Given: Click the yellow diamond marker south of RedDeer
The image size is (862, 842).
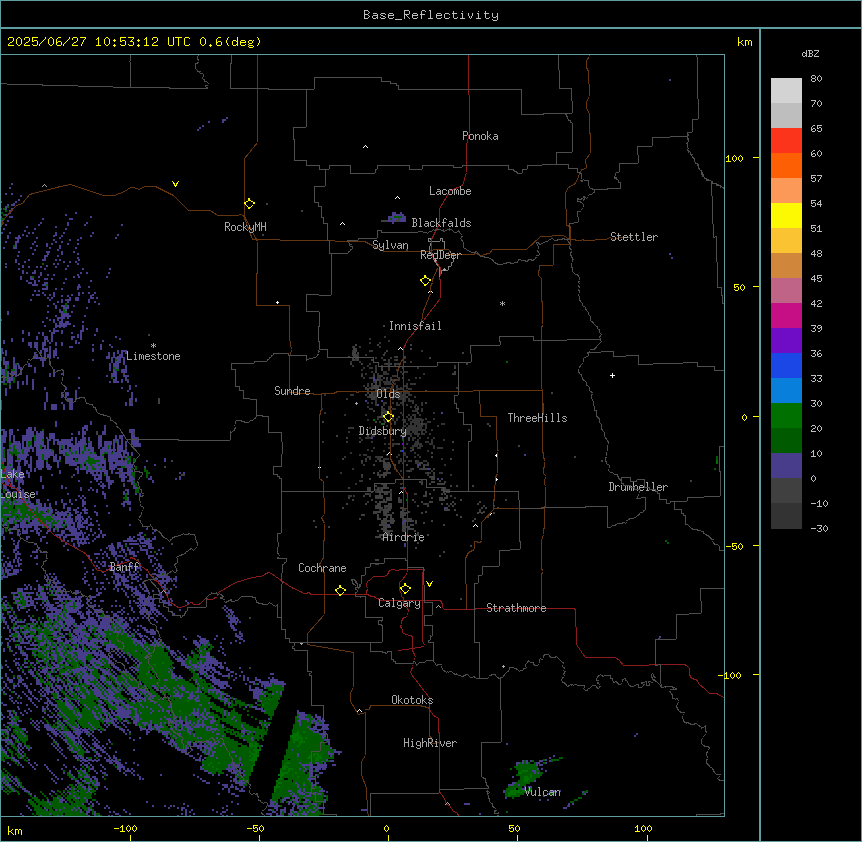Looking at the screenshot, I should point(426,281).
